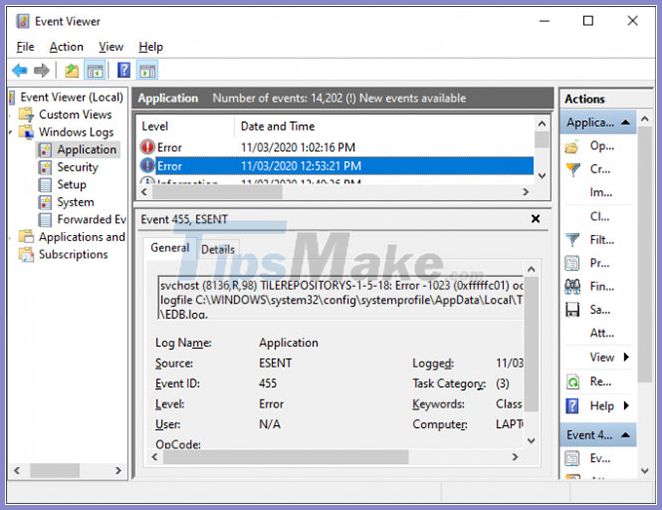
Task: Click the Event ID value 455
Action: coord(268,383)
